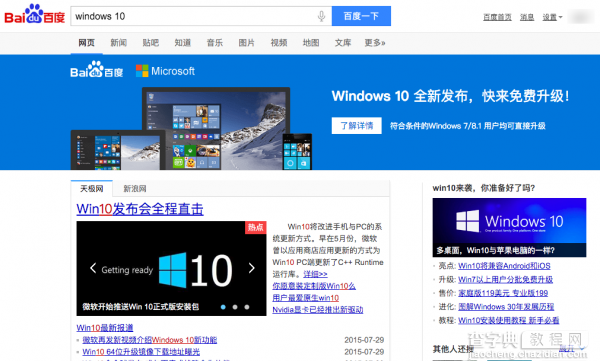Click the Windows 10 Getting ready slideshow image

coord(171,268)
